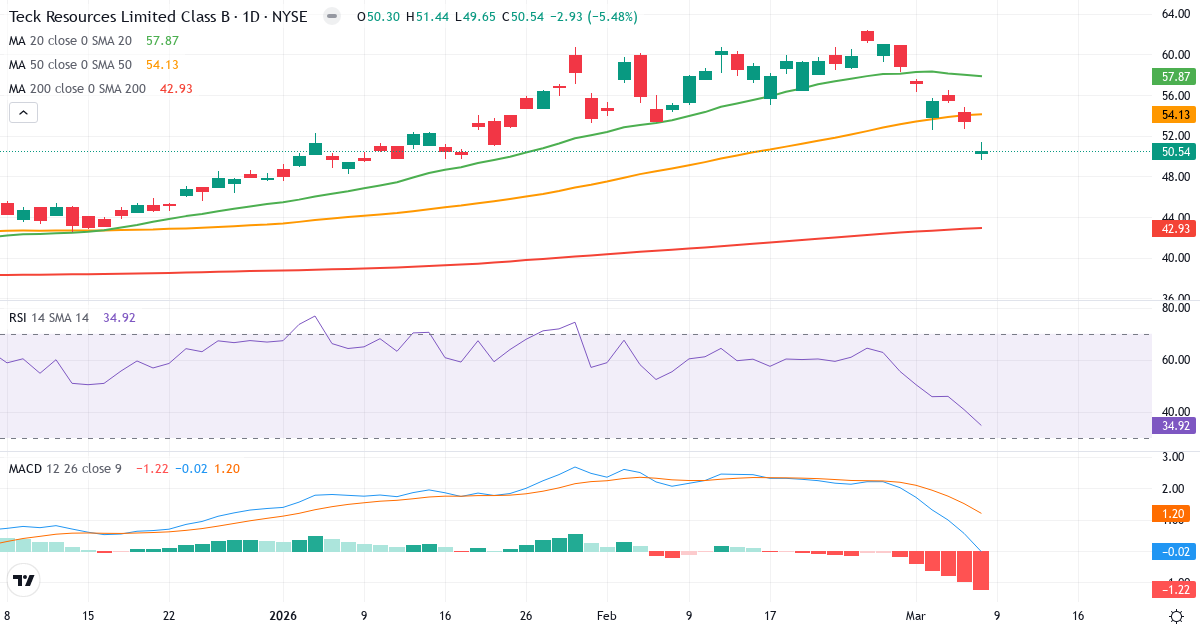Image resolution: width=1200 pixels, height=630 pixels.
Task: Open the chart settings gear icon
Action: point(1177,617)
